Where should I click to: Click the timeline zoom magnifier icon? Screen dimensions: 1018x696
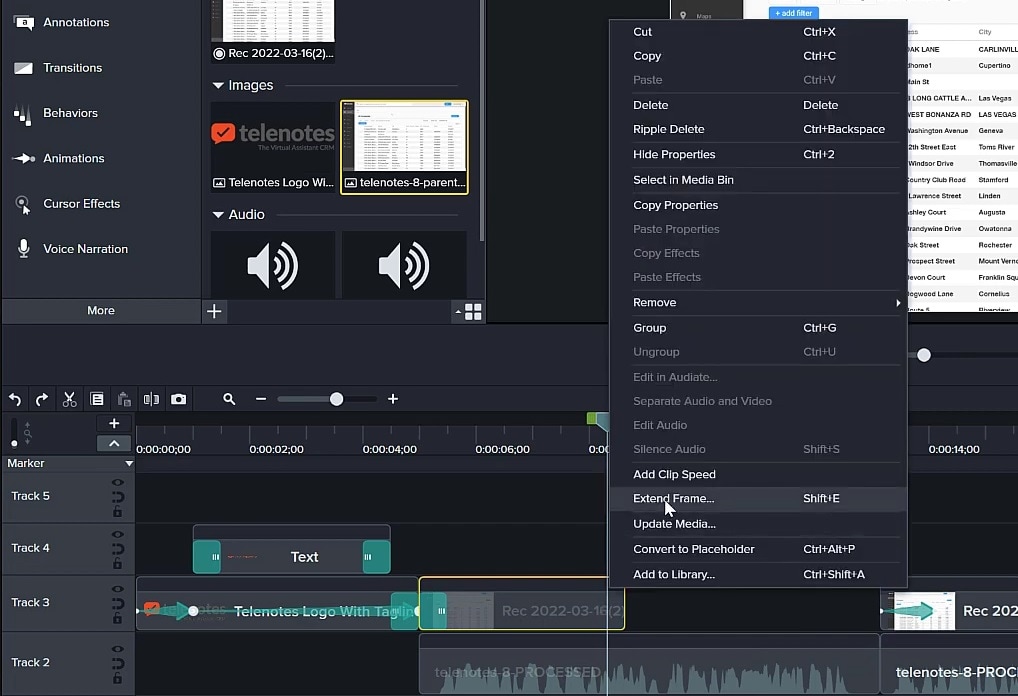pos(229,399)
